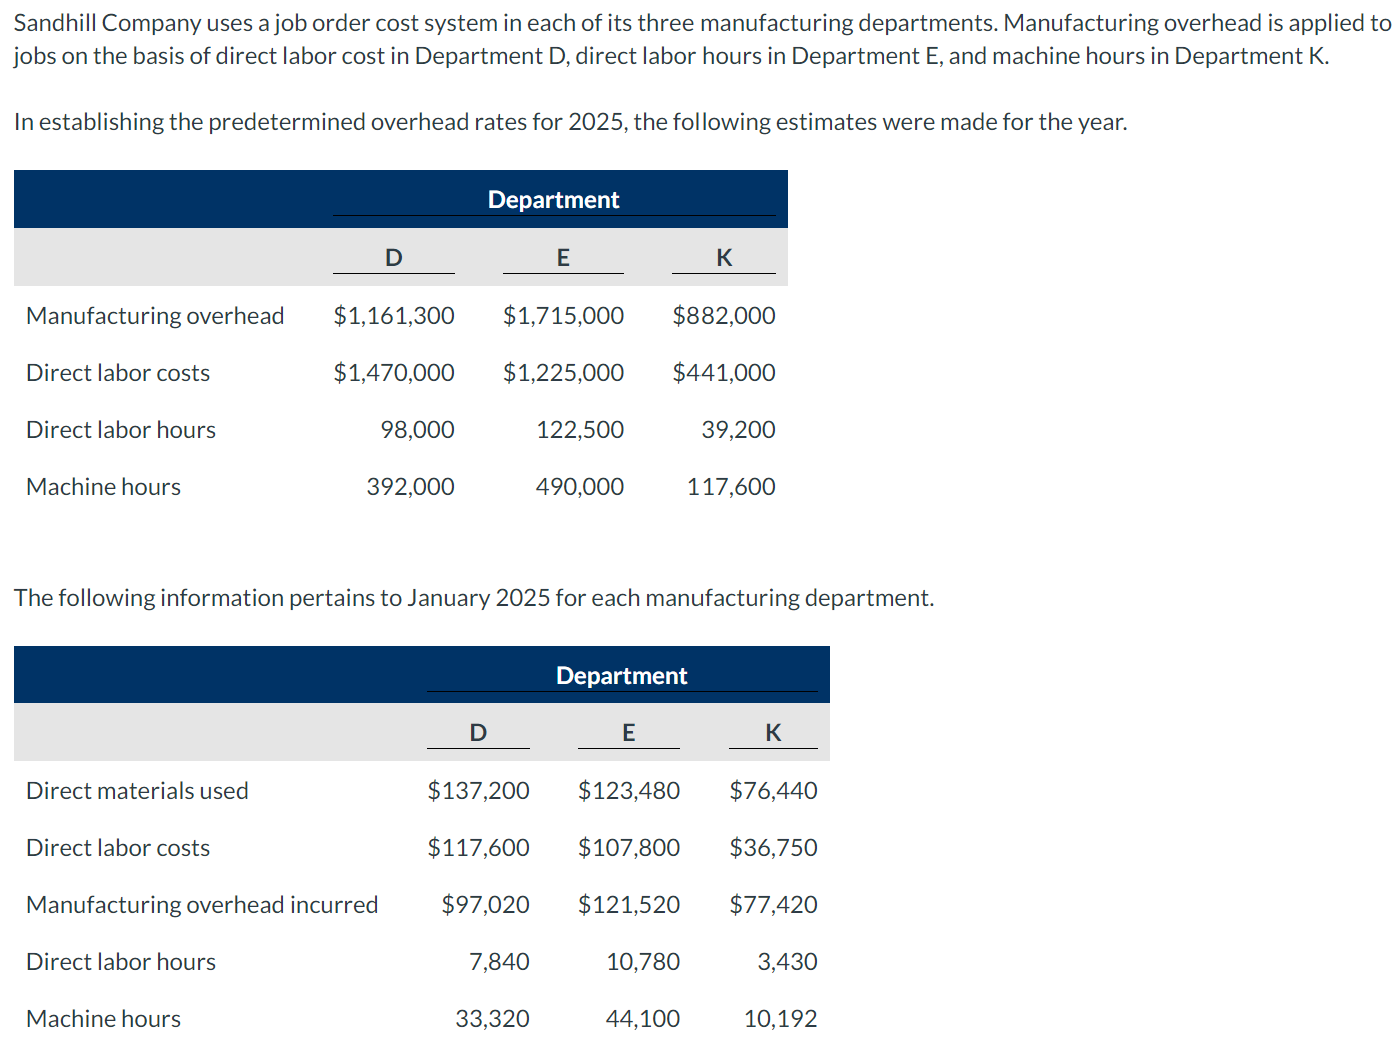Click column header D in the top table
1395x1055 pixels.
click(393, 257)
